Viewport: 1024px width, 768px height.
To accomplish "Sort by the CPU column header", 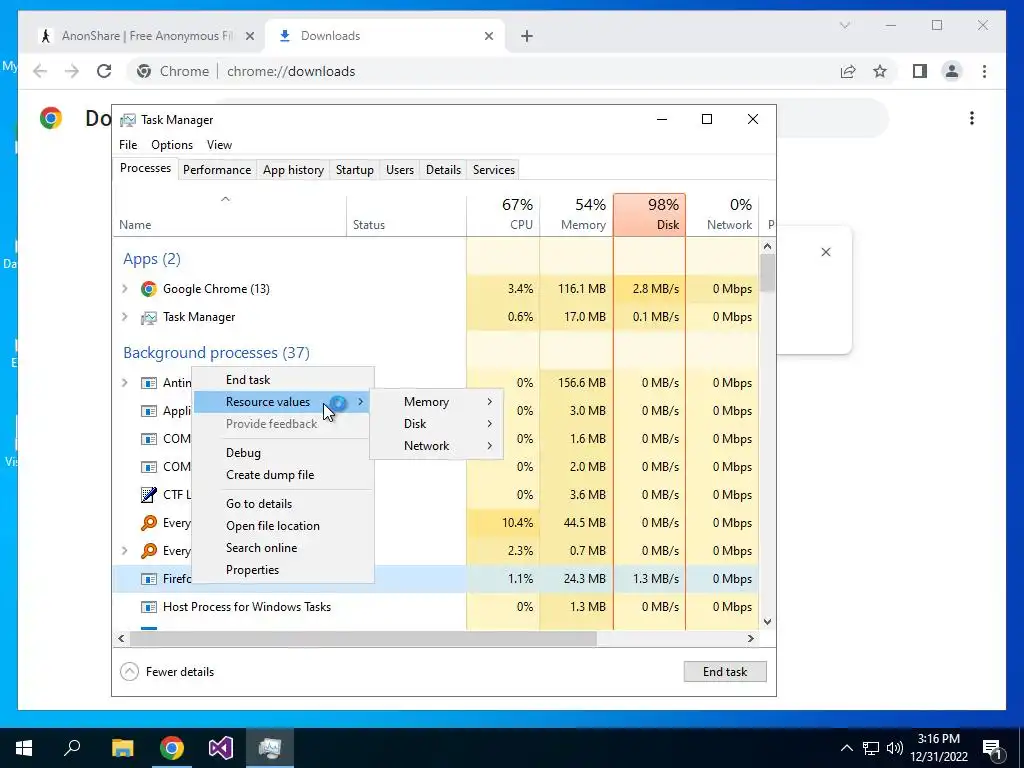I will [504, 214].
